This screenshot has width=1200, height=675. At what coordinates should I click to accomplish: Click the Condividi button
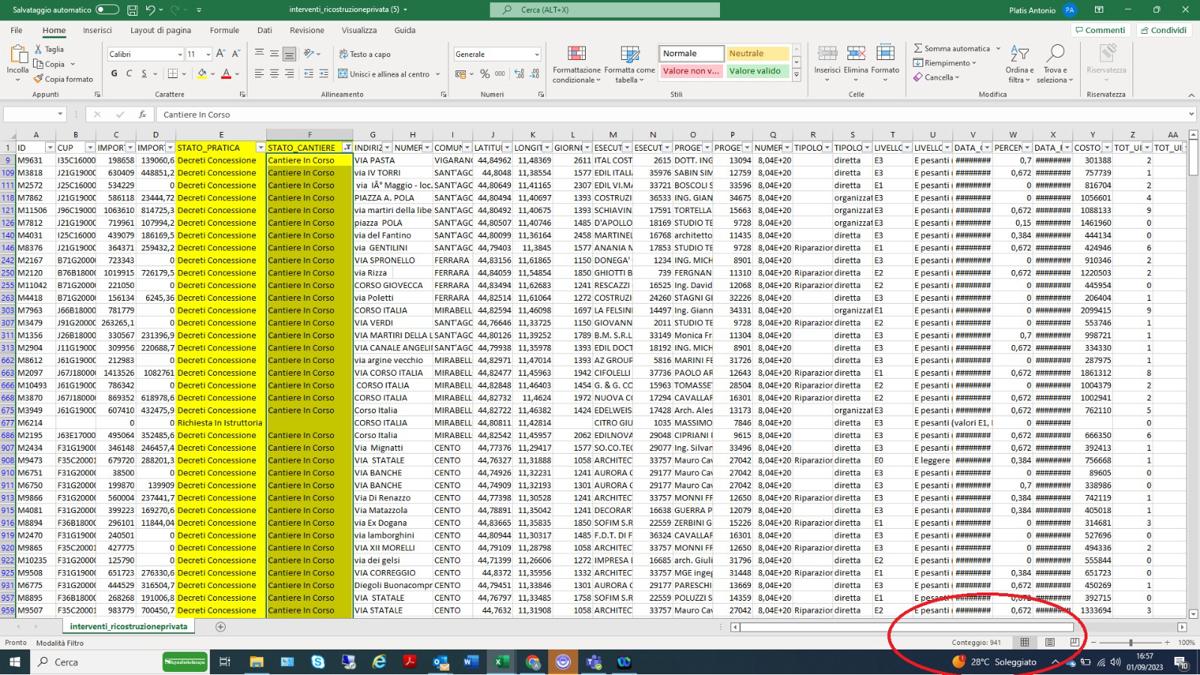[x=1163, y=30]
